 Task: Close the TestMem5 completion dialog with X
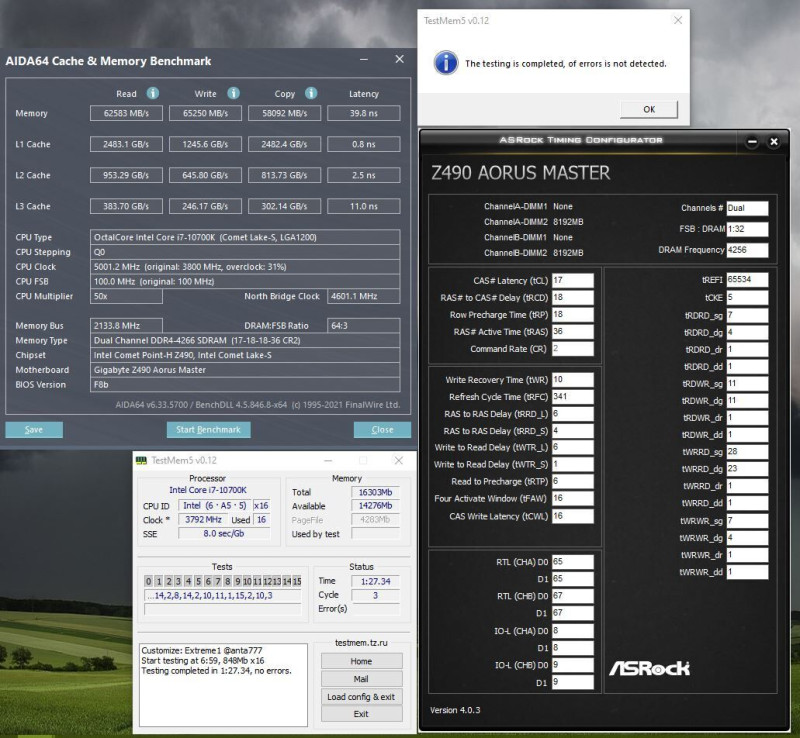(x=678, y=20)
